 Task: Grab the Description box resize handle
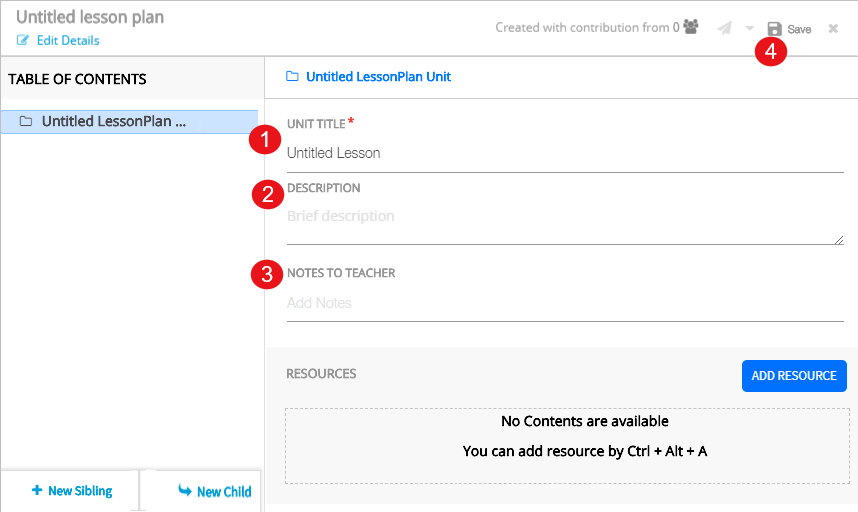(839, 240)
